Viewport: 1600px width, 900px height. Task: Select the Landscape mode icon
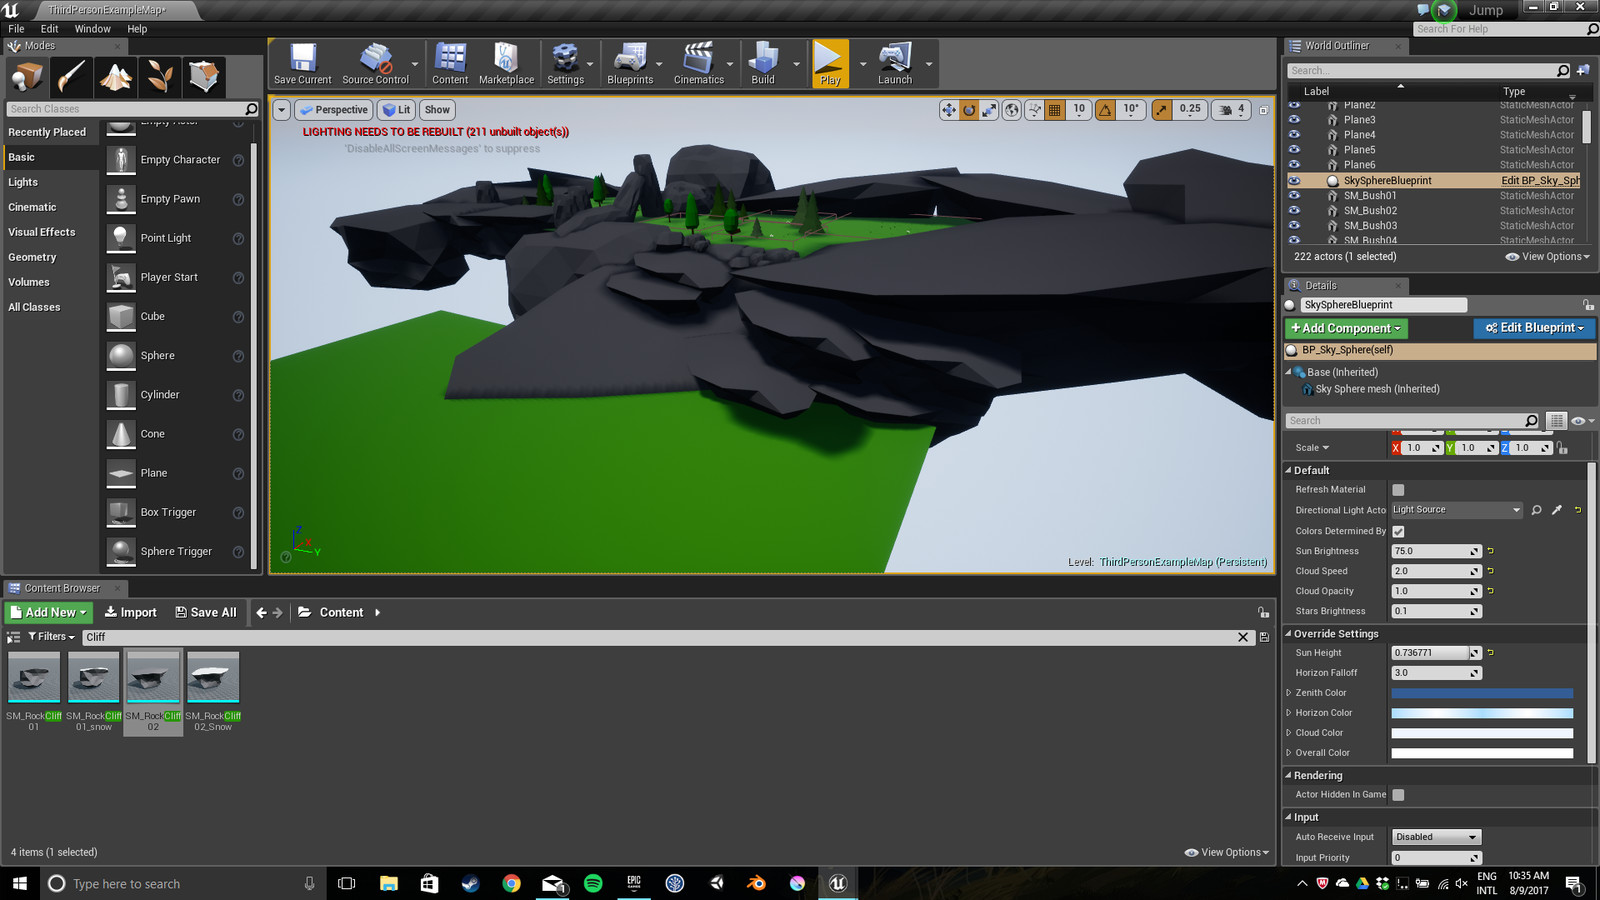pos(116,77)
